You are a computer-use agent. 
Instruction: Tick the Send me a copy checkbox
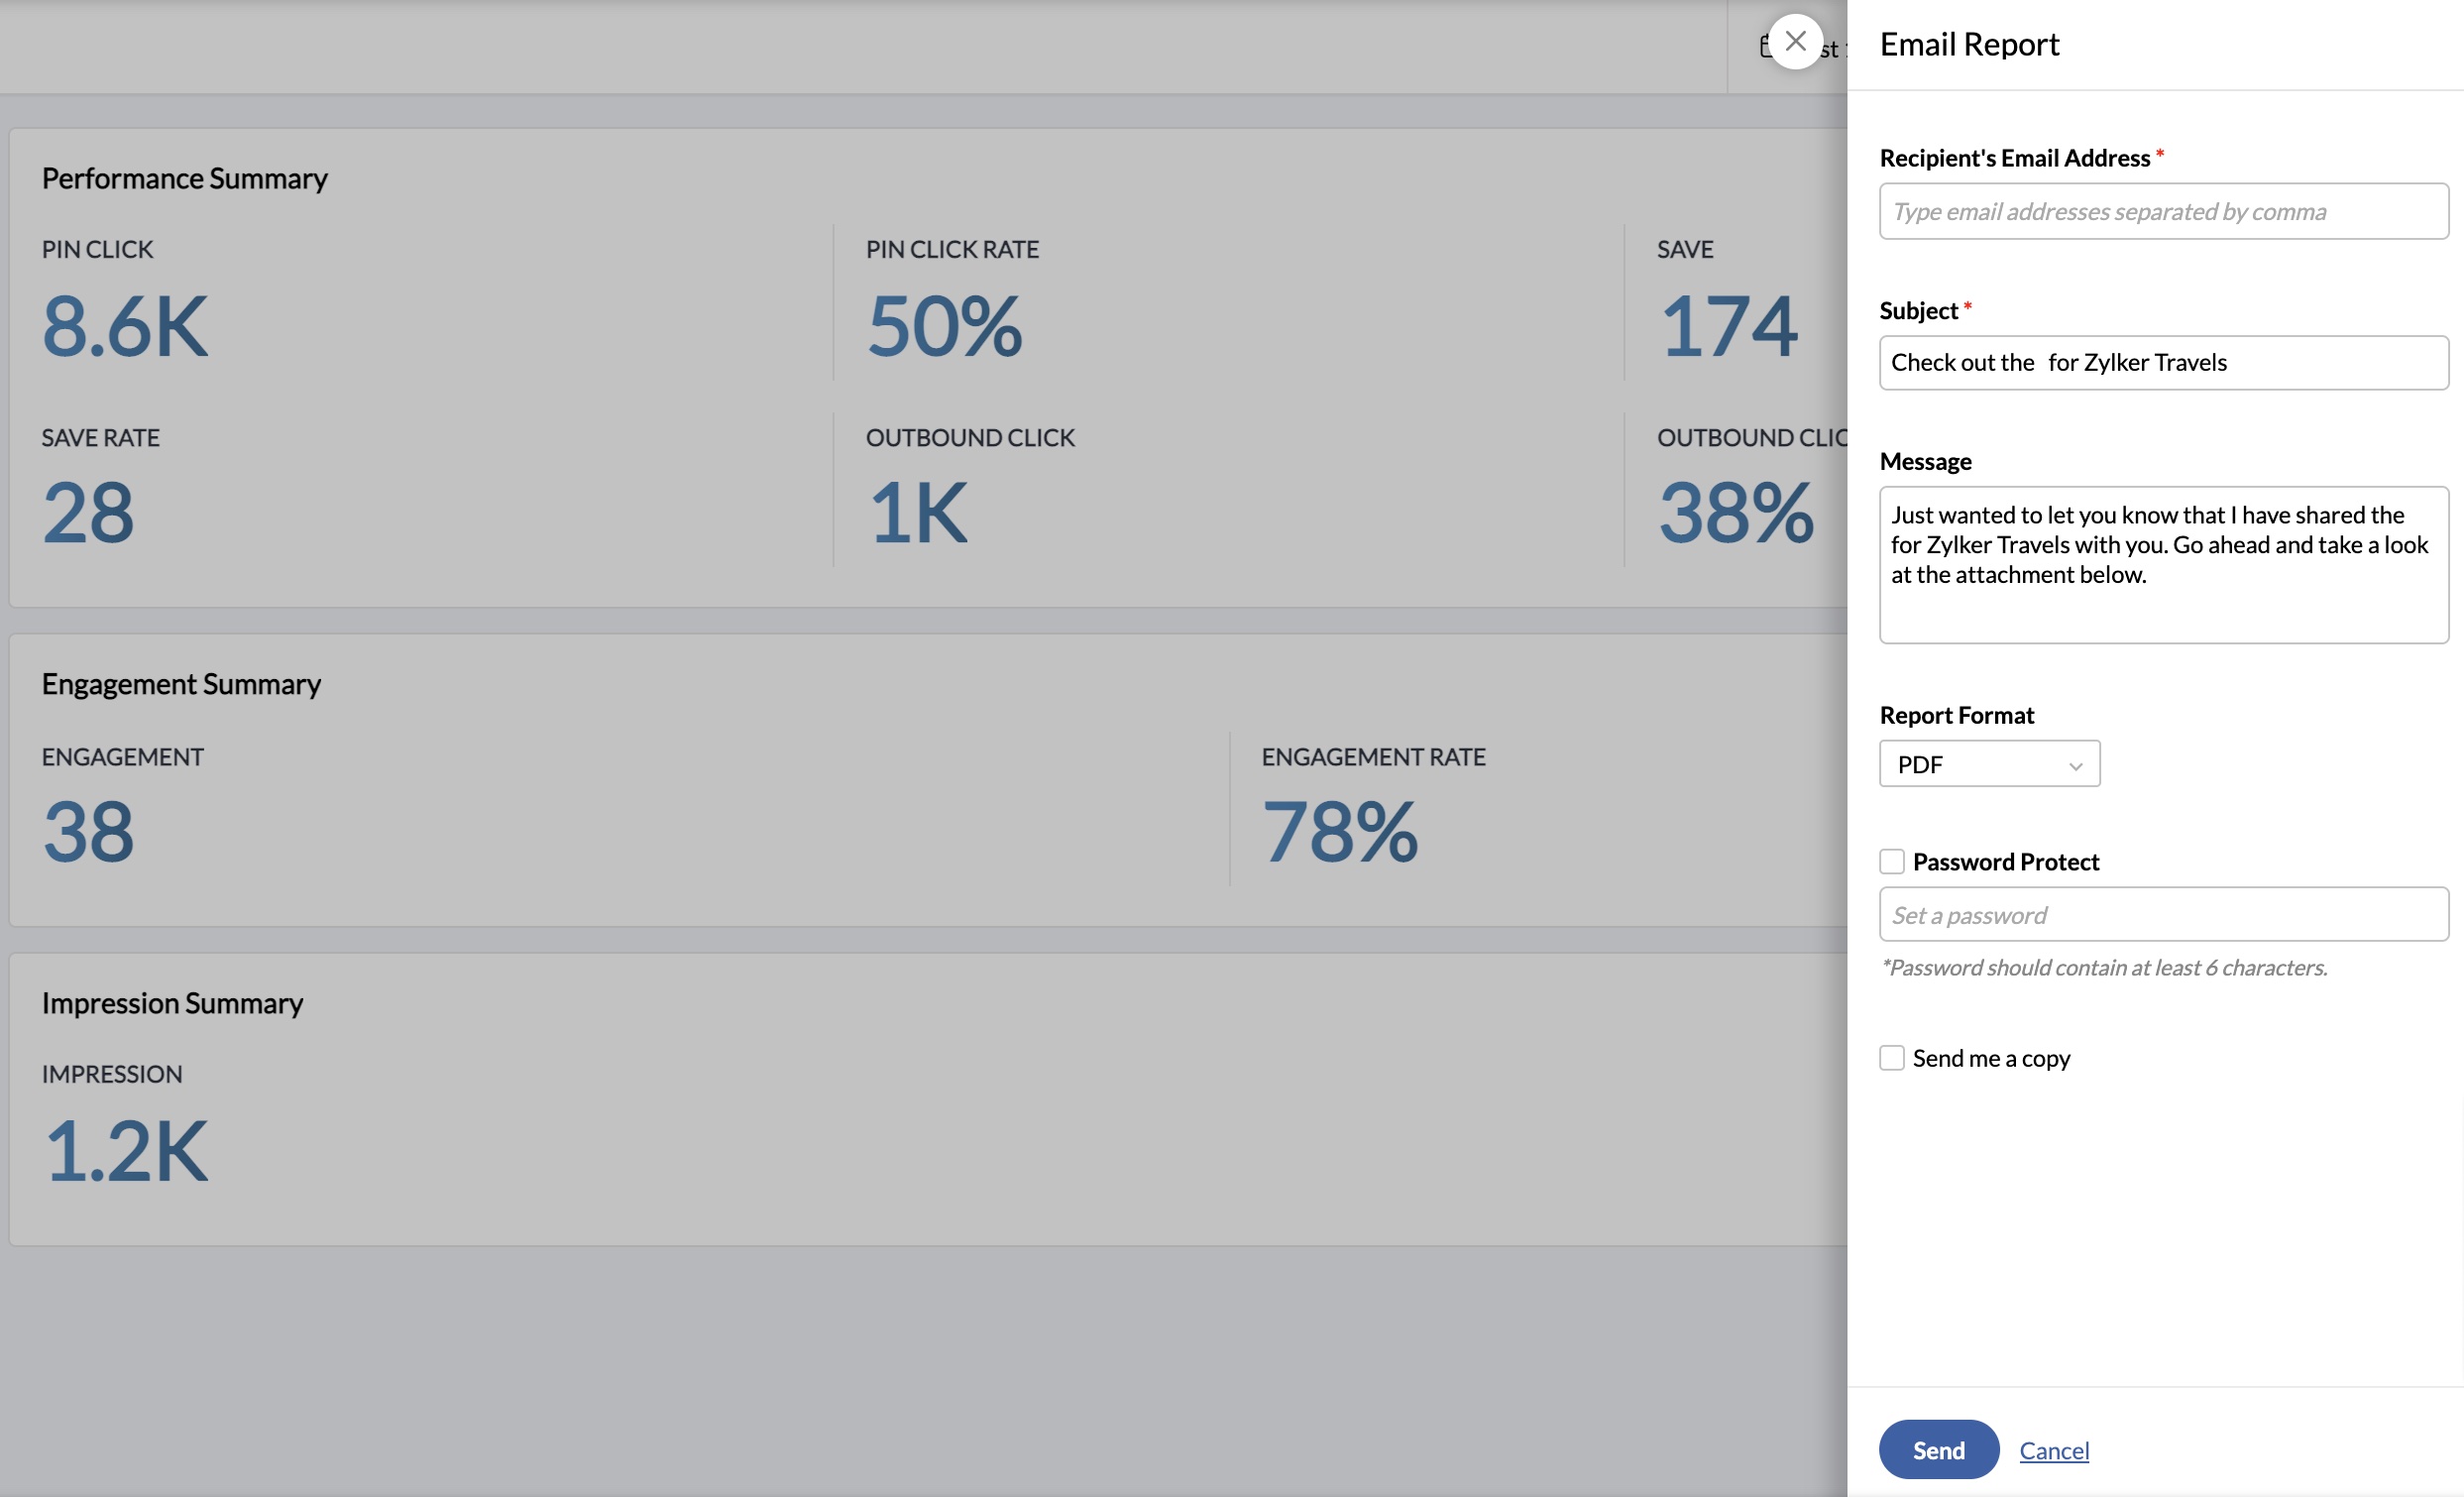pos(1891,1058)
